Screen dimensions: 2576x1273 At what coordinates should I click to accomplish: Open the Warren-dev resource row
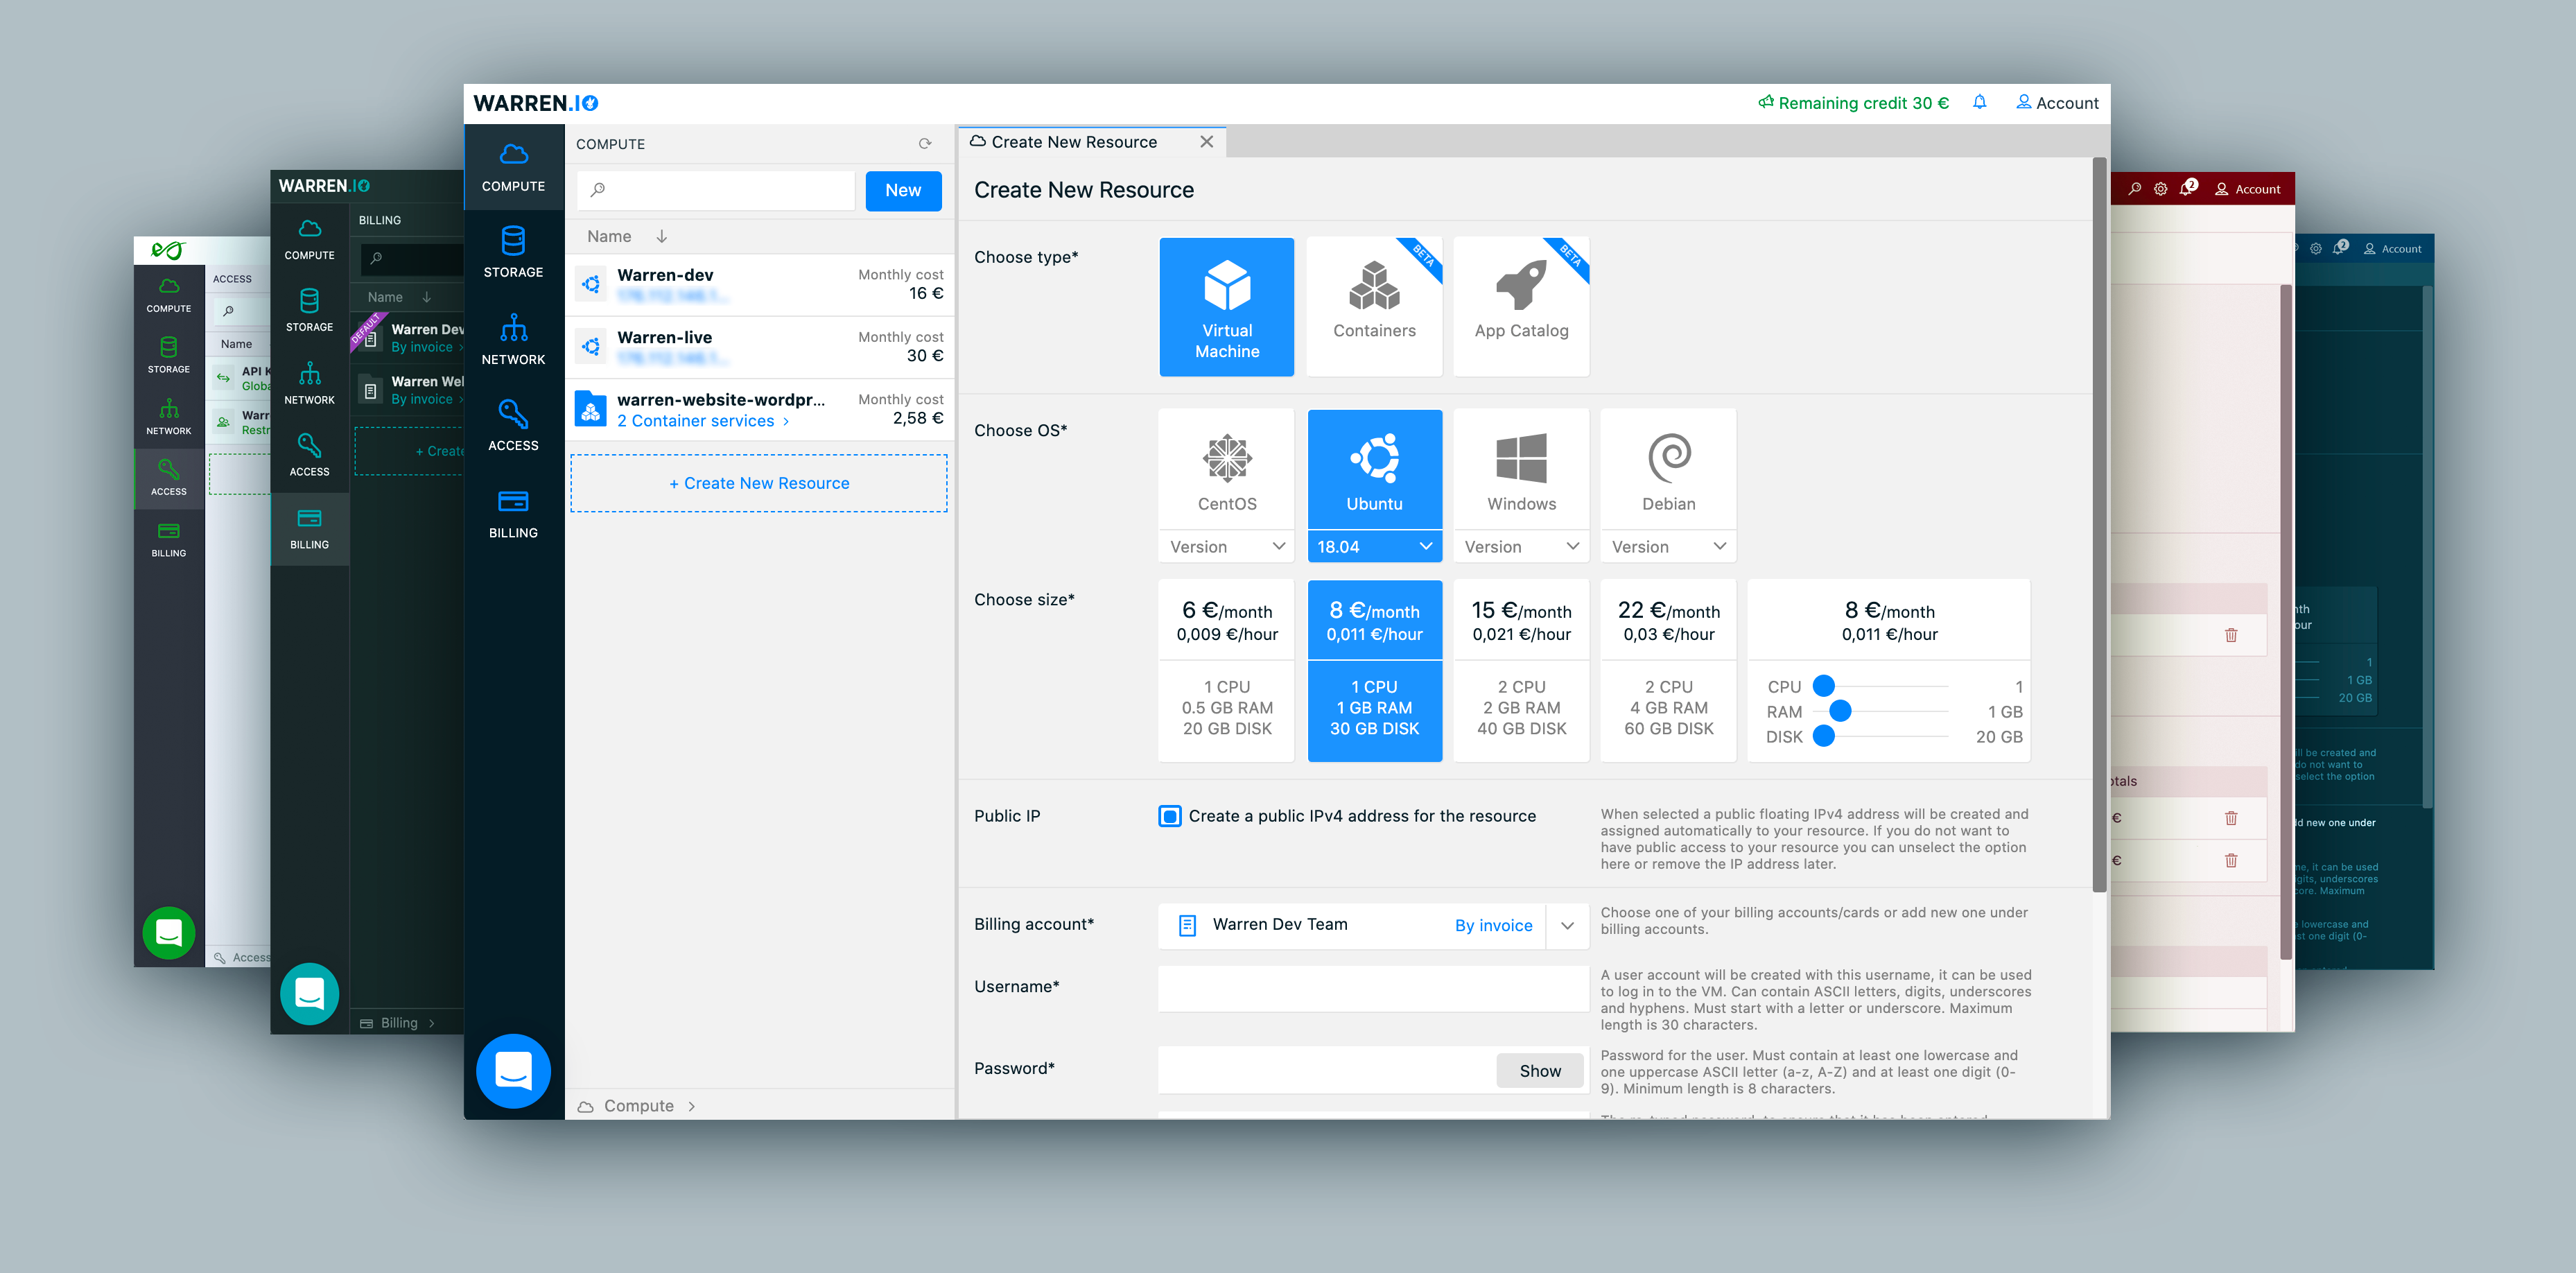(x=759, y=284)
